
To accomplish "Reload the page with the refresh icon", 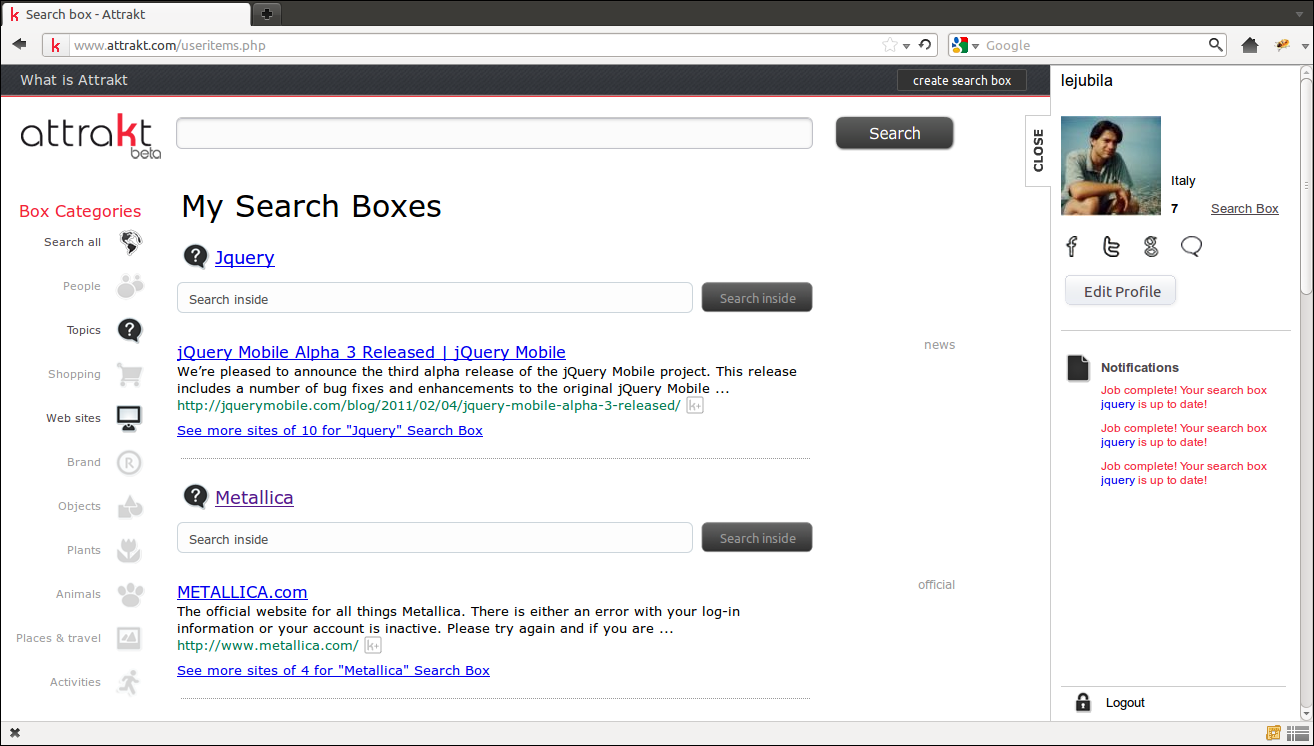I will pyautogui.click(x=926, y=45).
